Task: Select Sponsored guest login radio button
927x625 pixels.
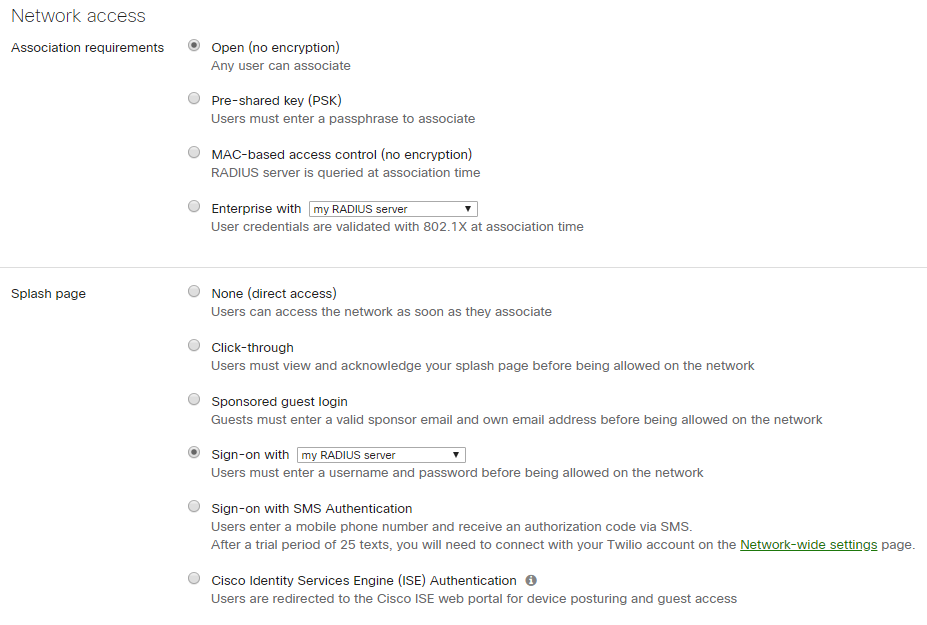Action: point(194,399)
